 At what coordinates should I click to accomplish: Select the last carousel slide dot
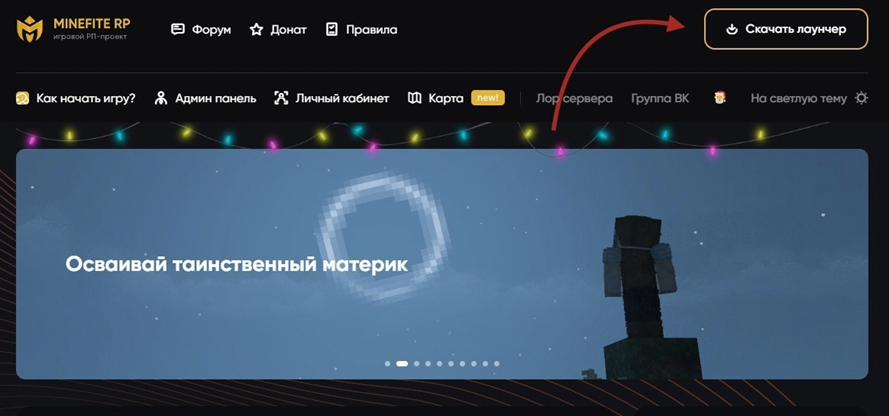point(497,364)
